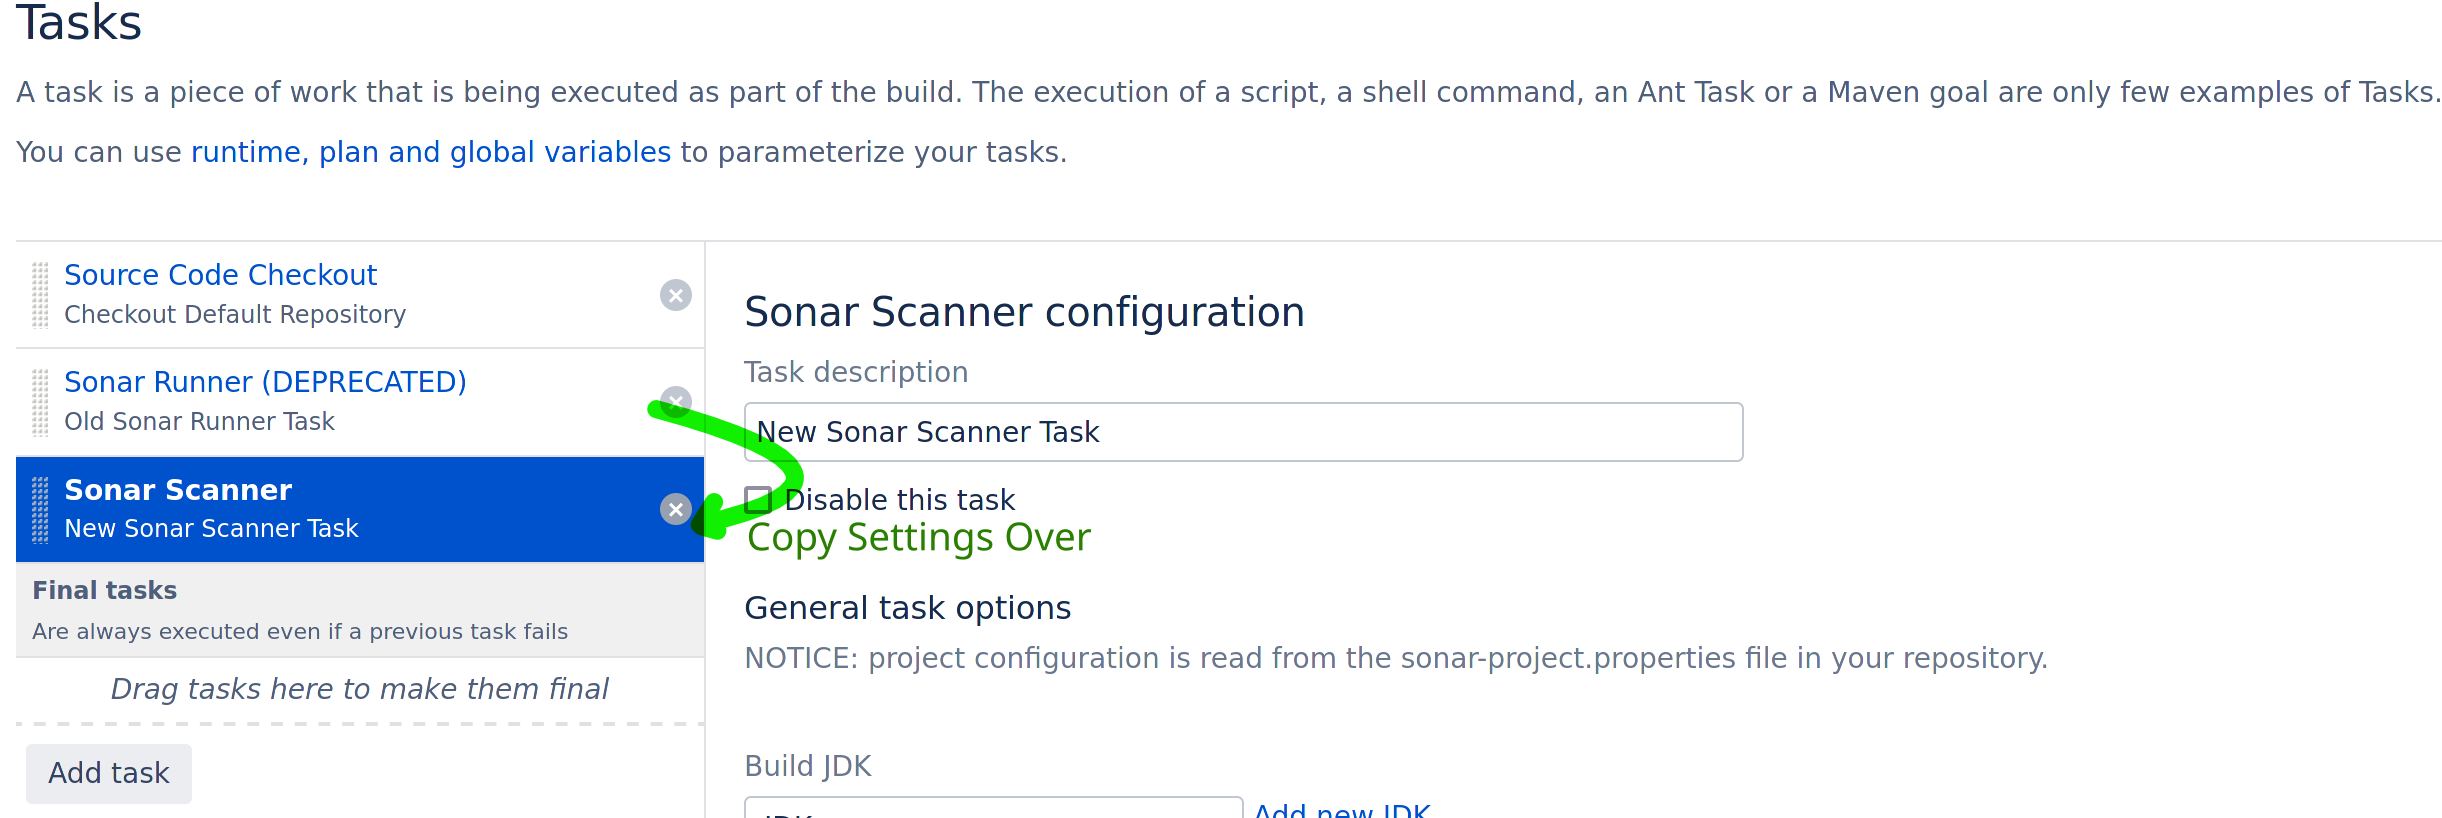Click the Add new JDK link

pyautogui.click(x=1342, y=810)
